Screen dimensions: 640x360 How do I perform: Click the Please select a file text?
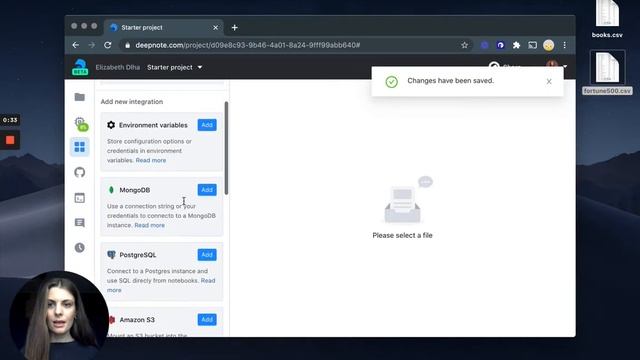[x=402, y=236]
